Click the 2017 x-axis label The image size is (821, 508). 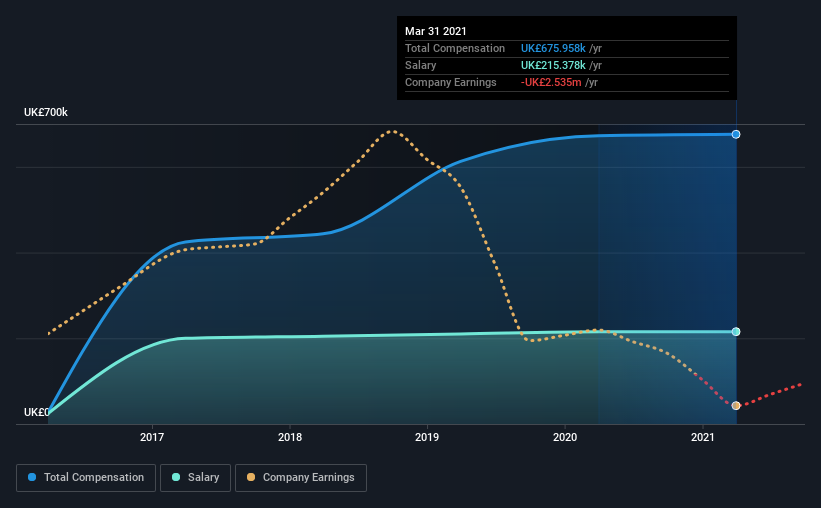pos(152,437)
